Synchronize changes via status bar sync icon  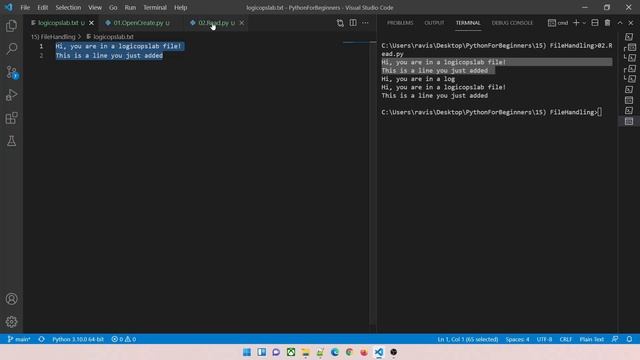pos(42,339)
